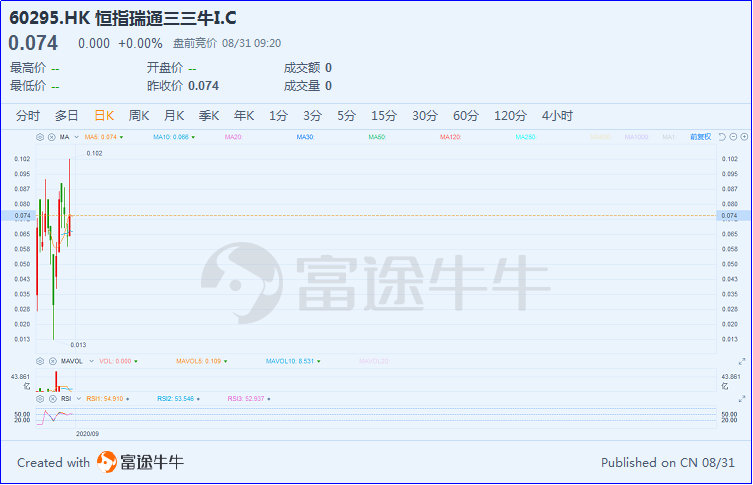
Task: Toggle the MA20 line visibility
Action: point(233,137)
